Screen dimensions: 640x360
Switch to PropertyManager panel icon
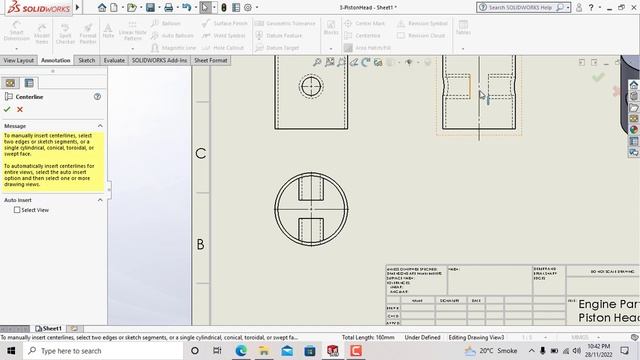click(x=29, y=83)
